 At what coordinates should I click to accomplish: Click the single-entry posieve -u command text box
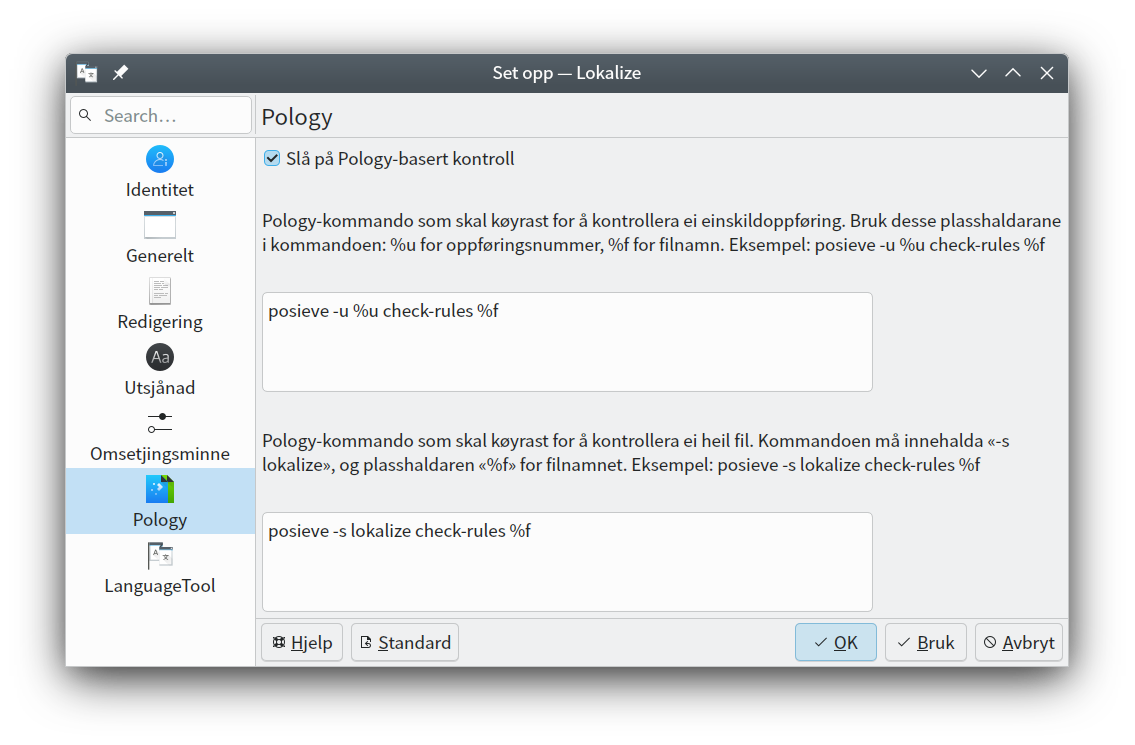(x=567, y=342)
